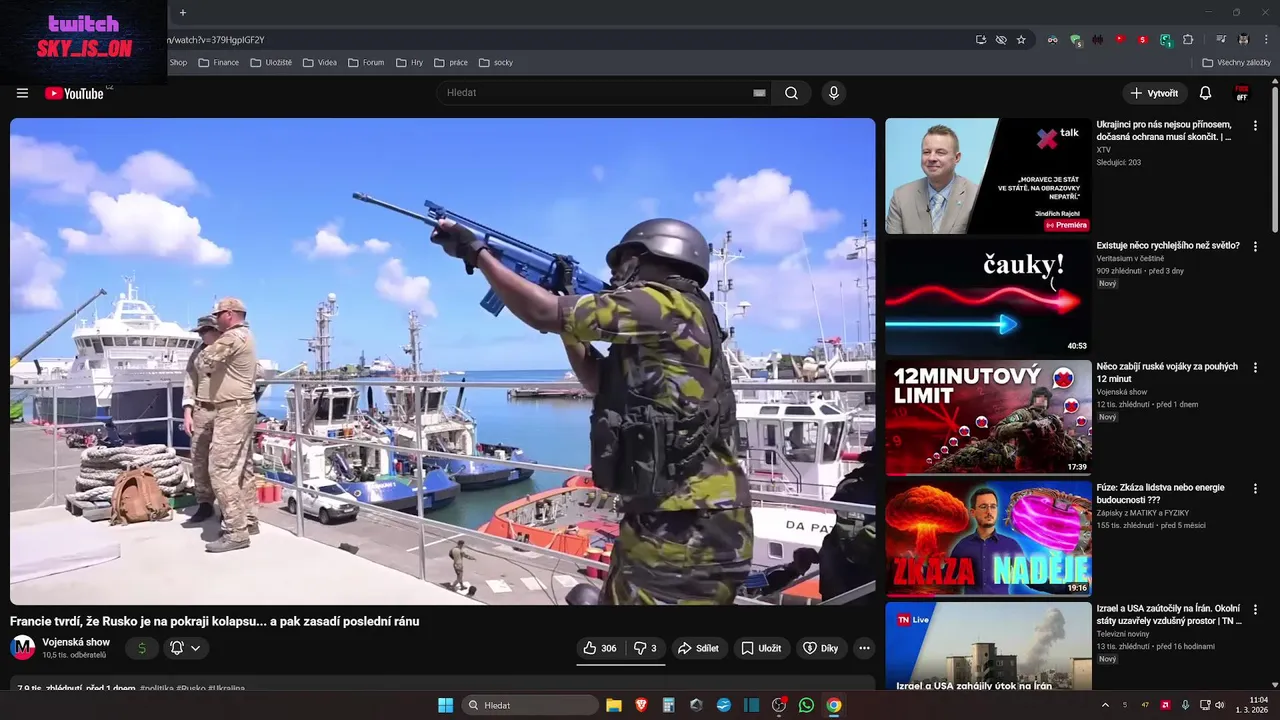The width and height of the screenshot is (1280, 720).
Task: Click the Vytvořit create button
Action: (1155, 93)
